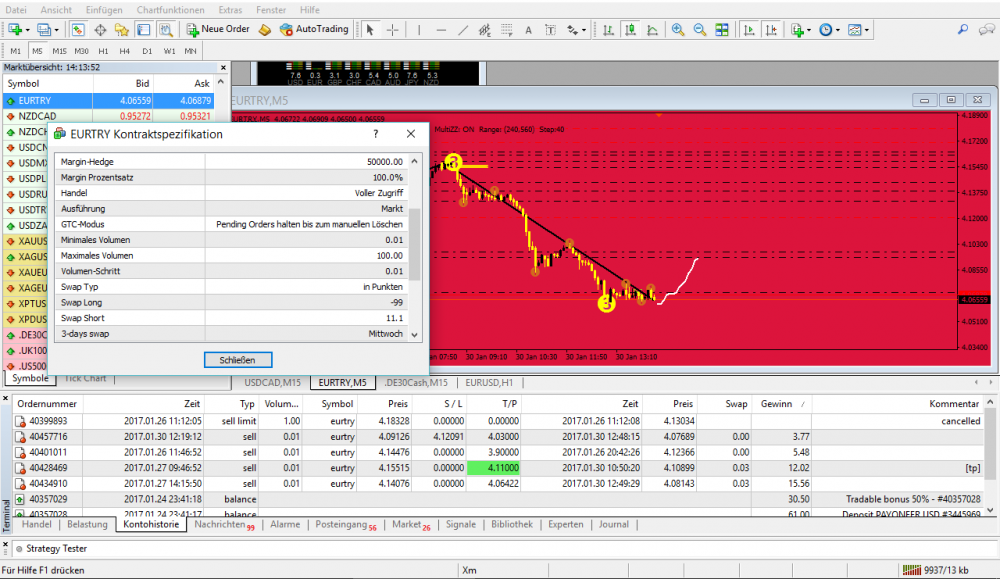
Task: Zoom out of the chart
Action: [700, 30]
